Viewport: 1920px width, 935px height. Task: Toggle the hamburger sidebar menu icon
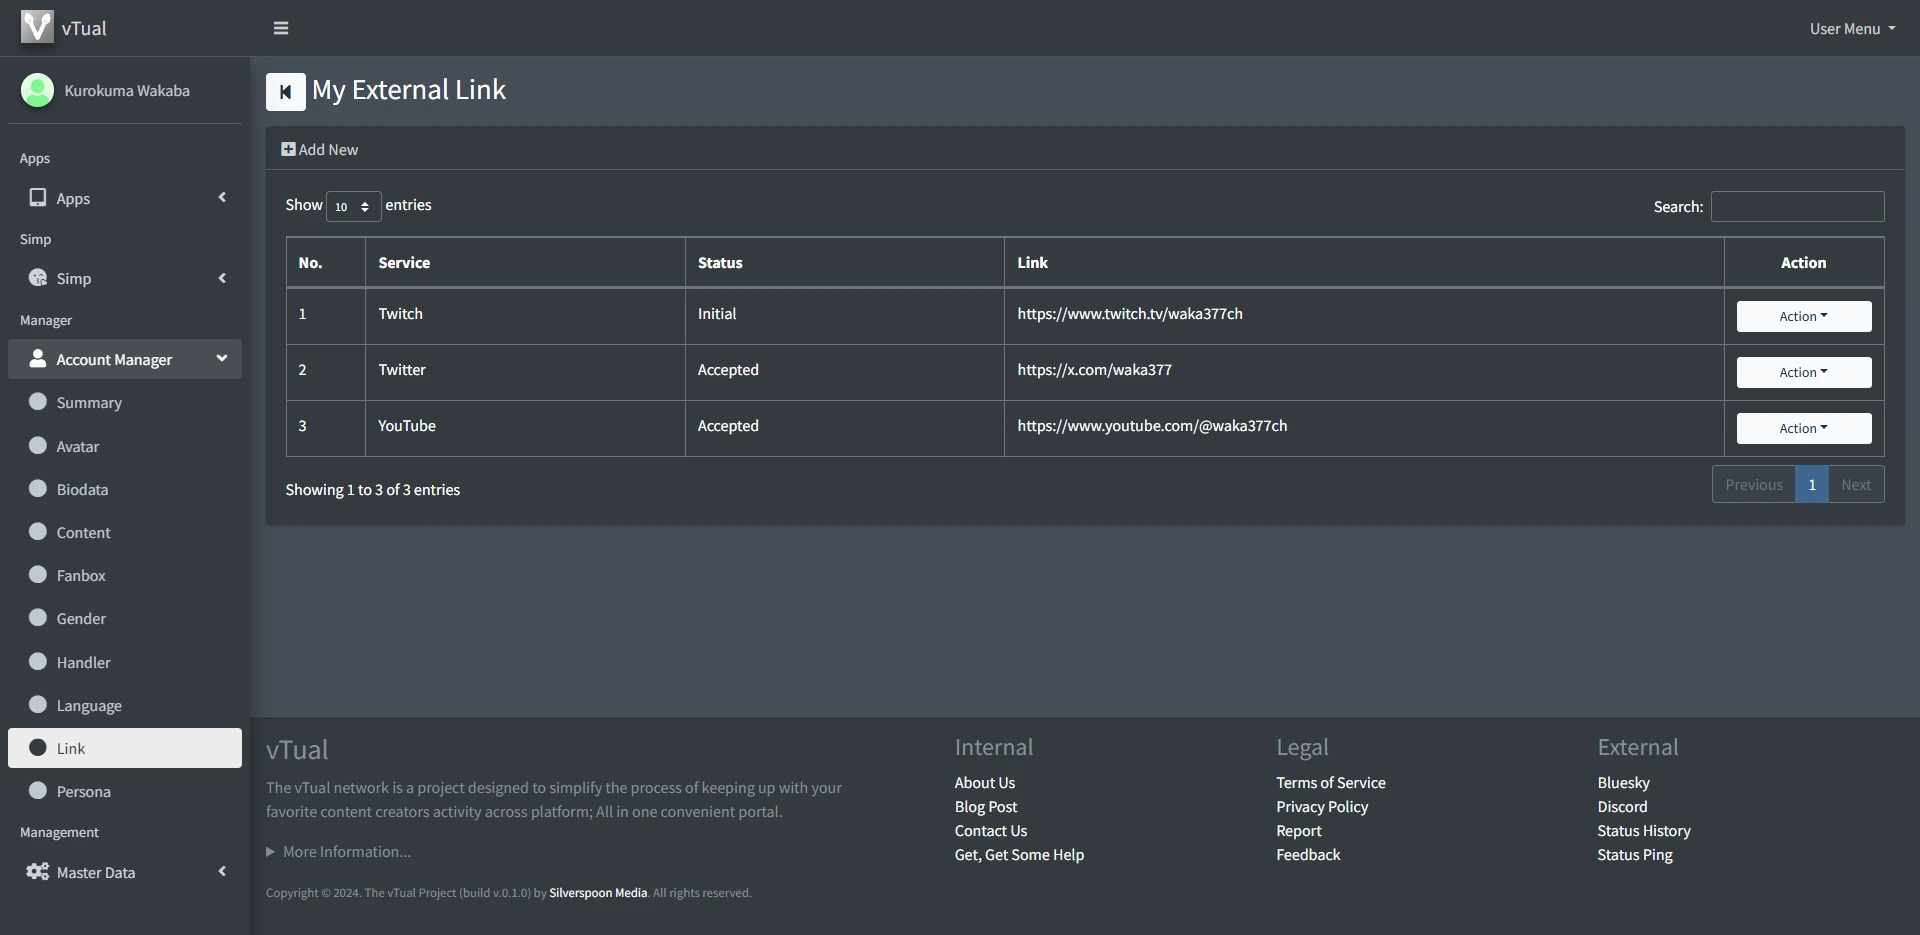point(281,28)
